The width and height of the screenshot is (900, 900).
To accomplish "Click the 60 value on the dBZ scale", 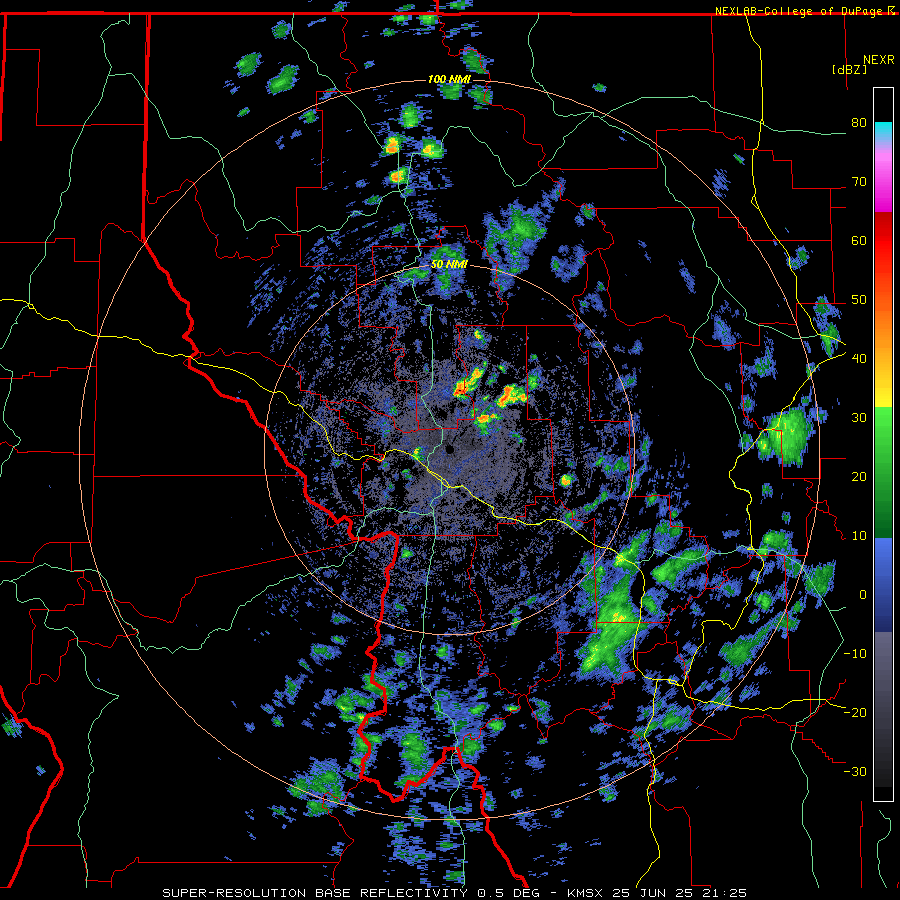I will point(859,240).
